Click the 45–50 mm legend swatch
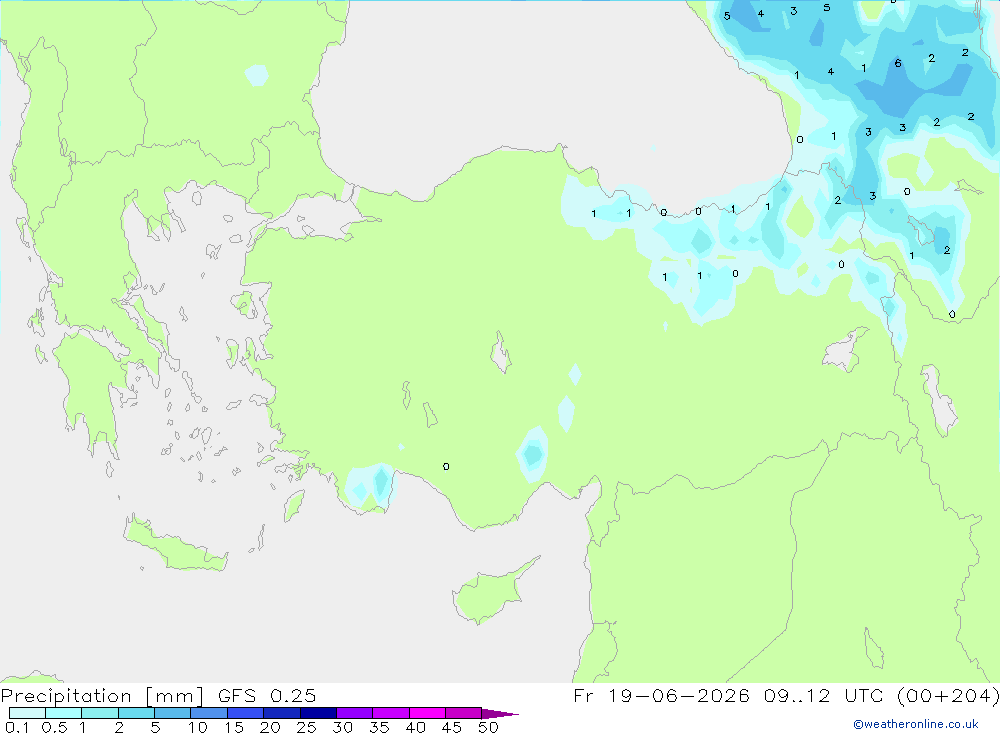The height and width of the screenshot is (733, 1000). coord(464,713)
